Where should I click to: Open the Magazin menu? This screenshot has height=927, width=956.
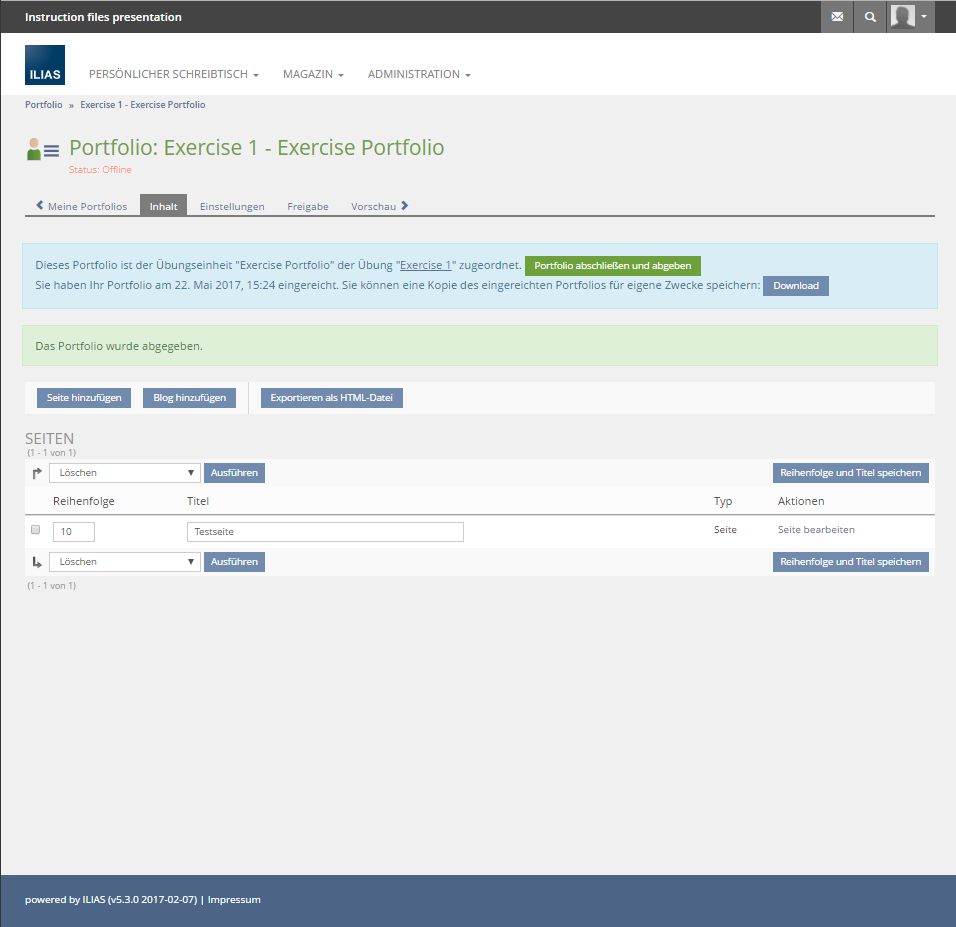tap(313, 75)
